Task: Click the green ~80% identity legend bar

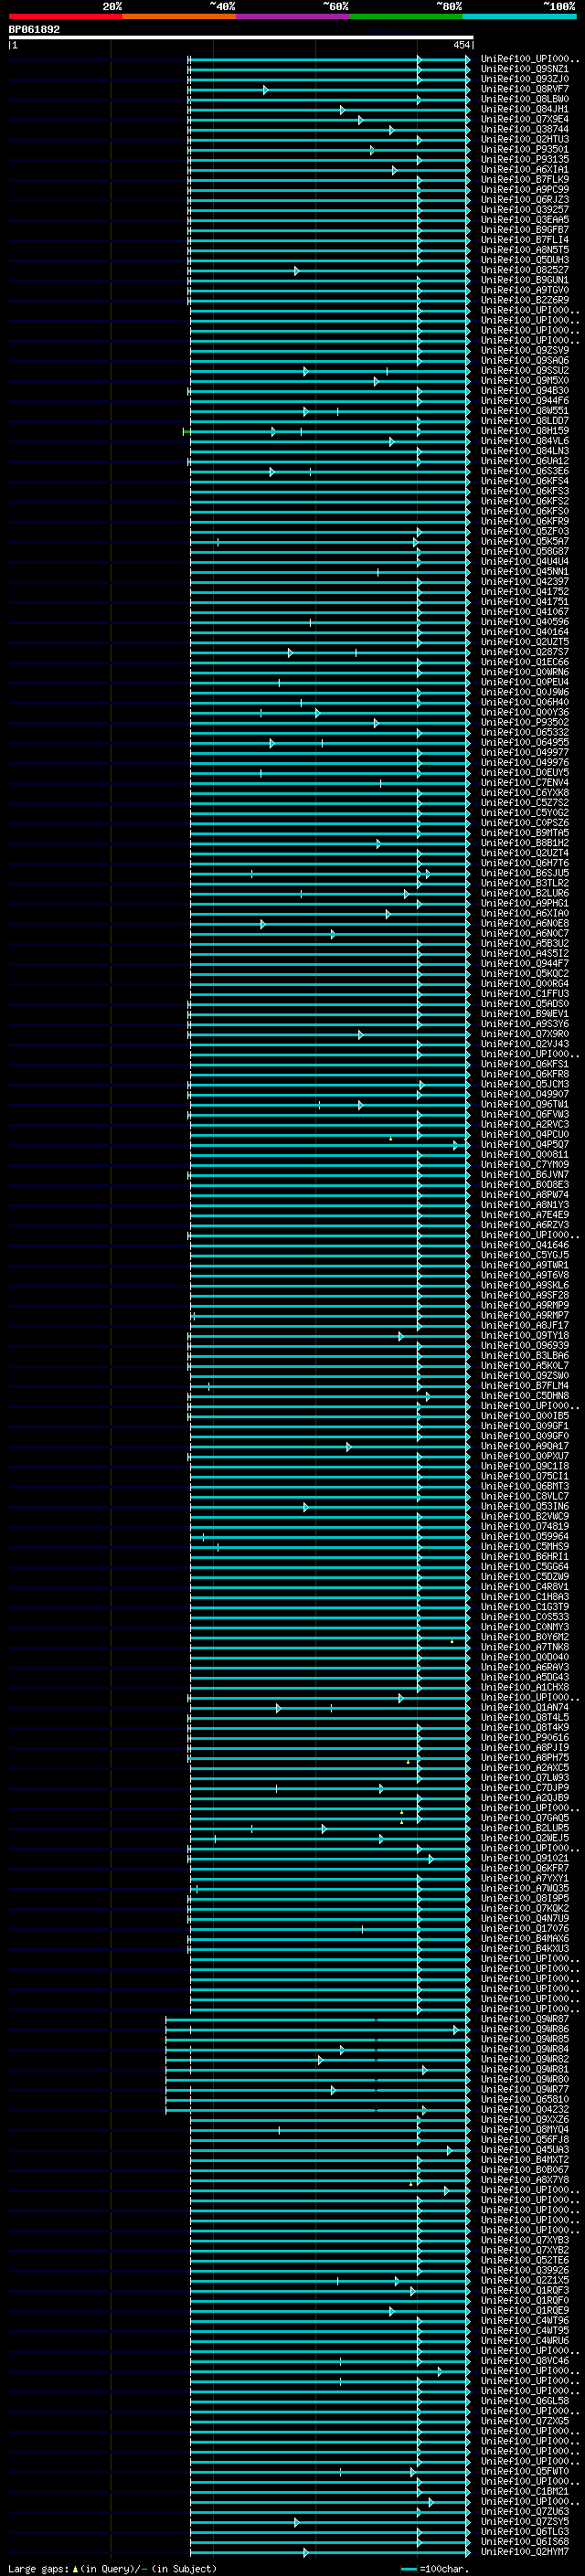Action: [406, 16]
